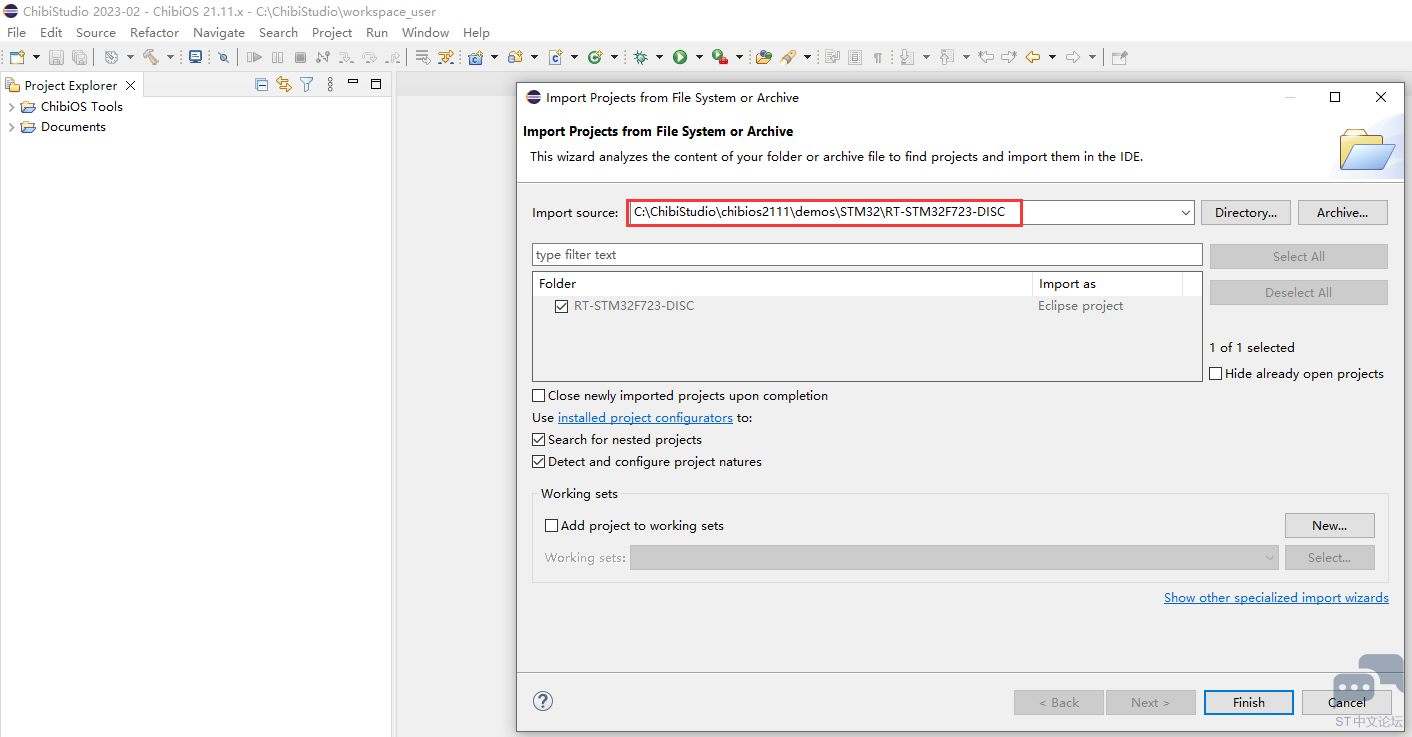The image size is (1412, 737).
Task: Open the Refactor menu
Action: tap(154, 32)
